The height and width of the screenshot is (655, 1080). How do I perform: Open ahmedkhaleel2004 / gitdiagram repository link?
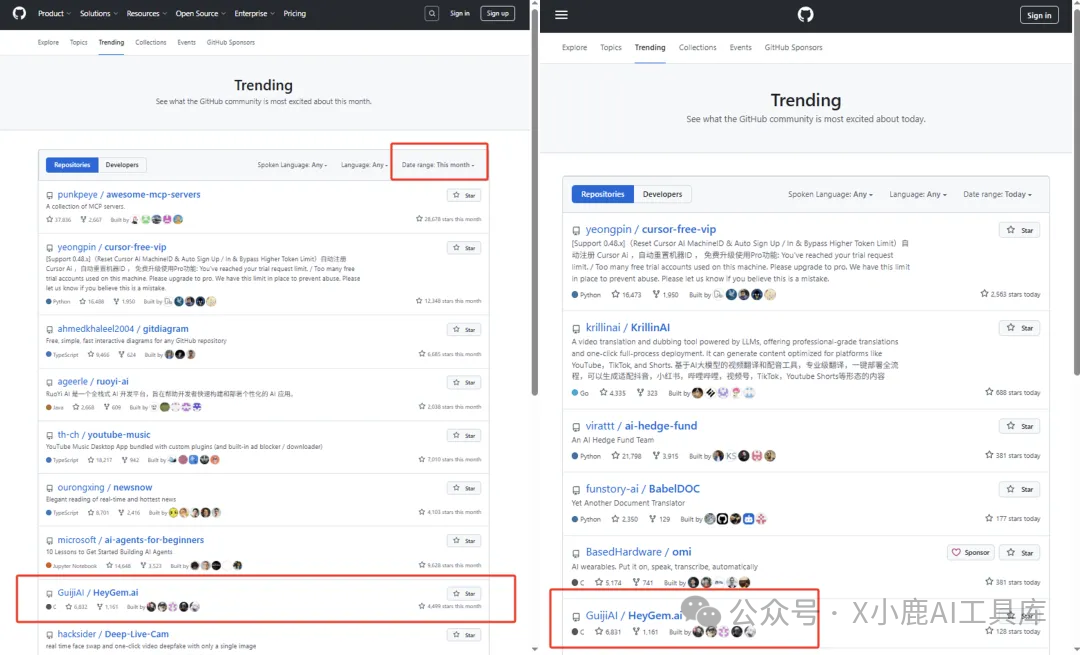tap(123, 329)
